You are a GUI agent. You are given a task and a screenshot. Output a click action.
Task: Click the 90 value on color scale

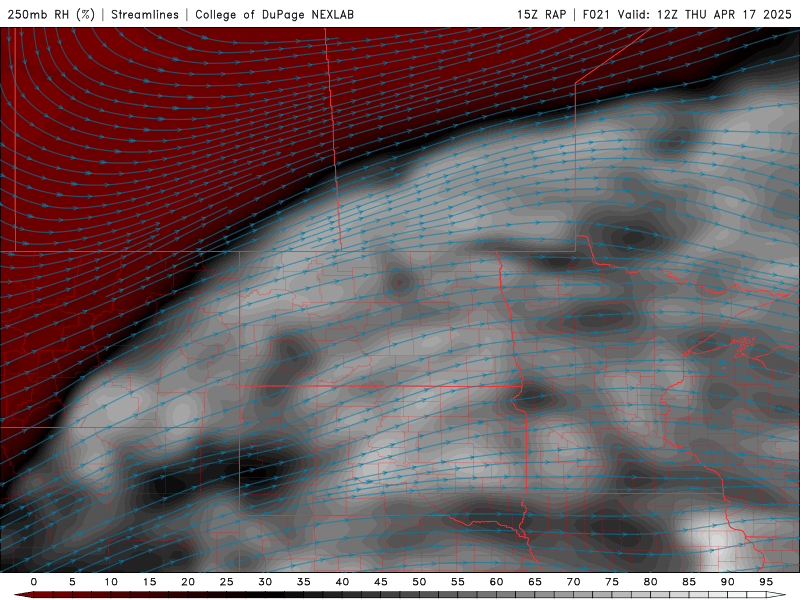tap(727, 582)
